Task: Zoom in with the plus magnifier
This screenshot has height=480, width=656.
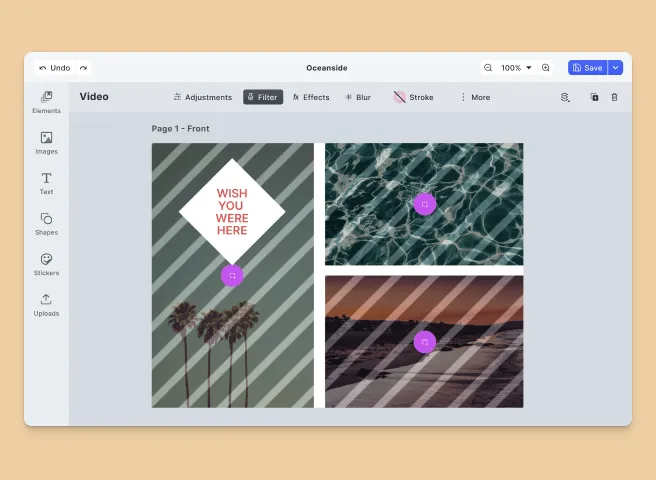Action: click(x=546, y=68)
